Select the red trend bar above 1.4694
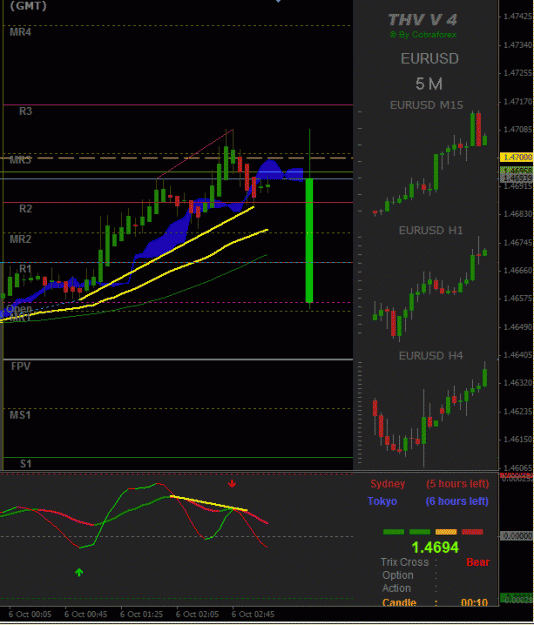Screen dimensions: 534x625 click(472, 532)
